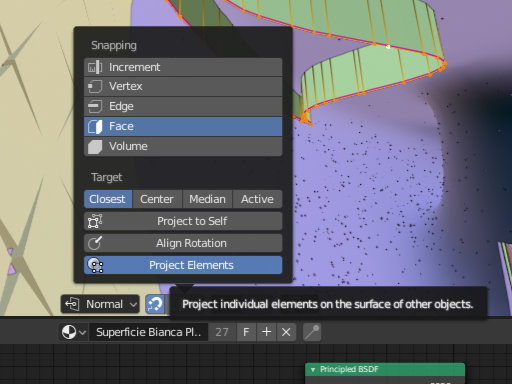Image resolution: width=512 pixels, height=384 pixels.
Task: Open the Normal transform orientation dropdown
Action: [x=100, y=304]
